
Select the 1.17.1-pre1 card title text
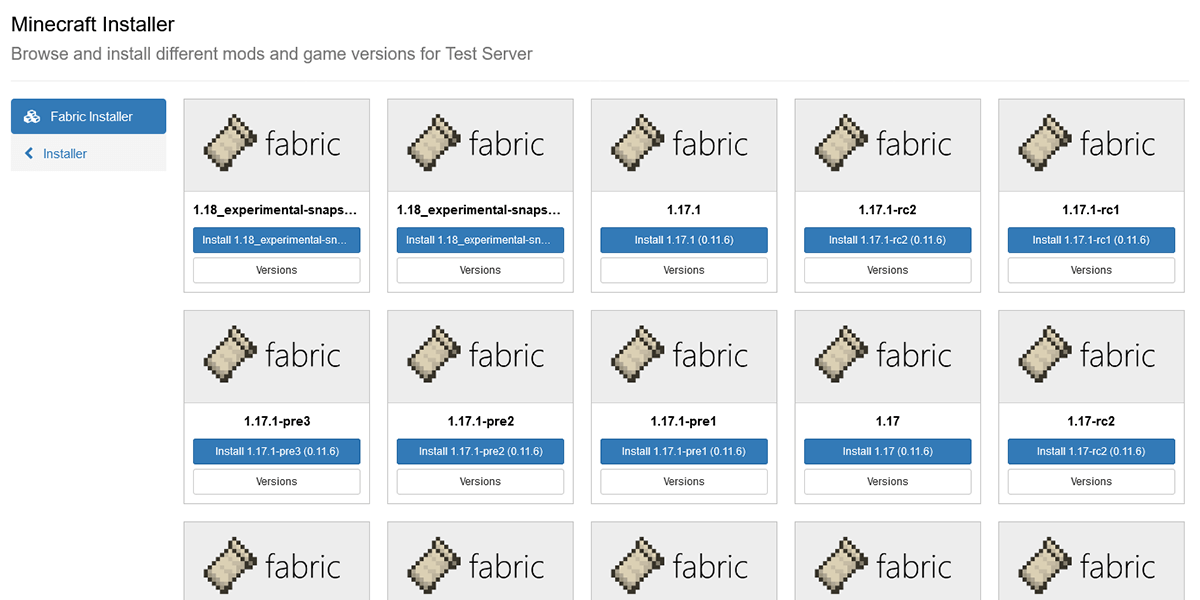(x=684, y=422)
